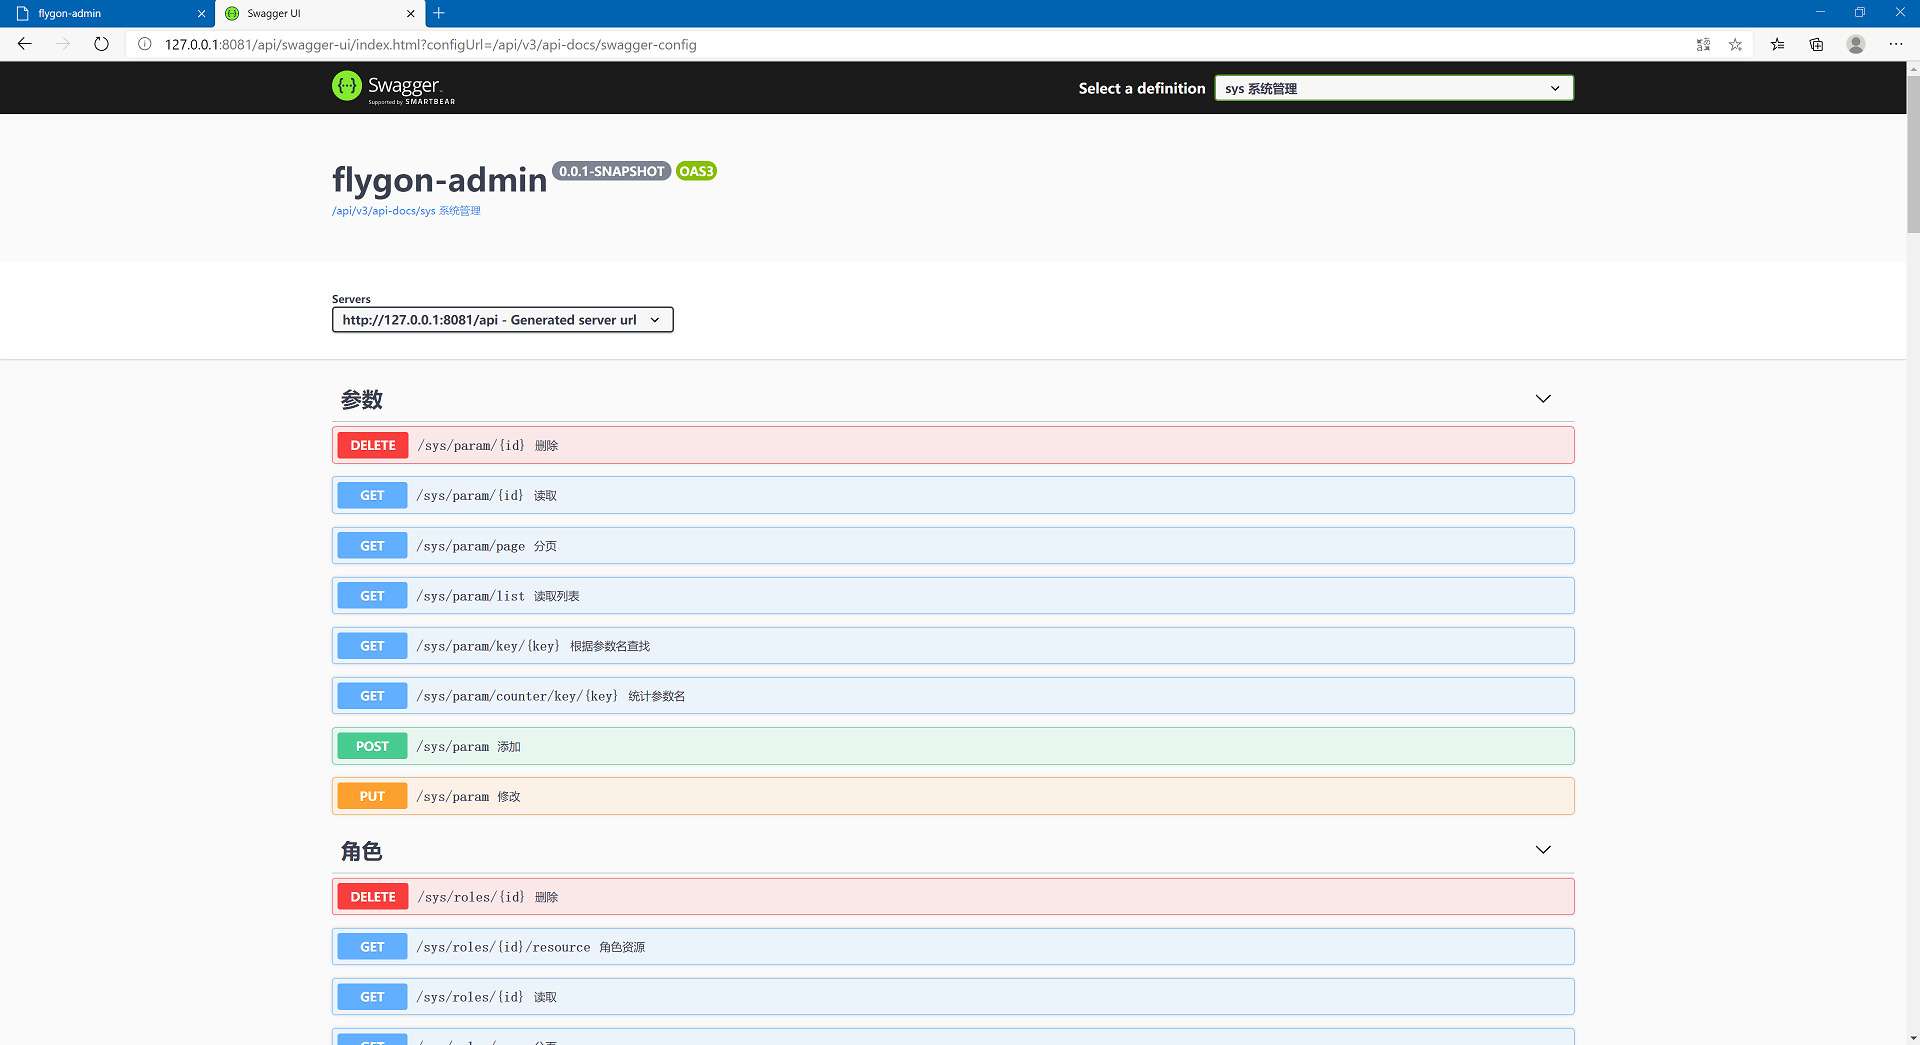Expand GET /sys/roles/{id} 读取 operation
This screenshot has width=1920, height=1045.
pyautogui.click(x=953, y=997)
